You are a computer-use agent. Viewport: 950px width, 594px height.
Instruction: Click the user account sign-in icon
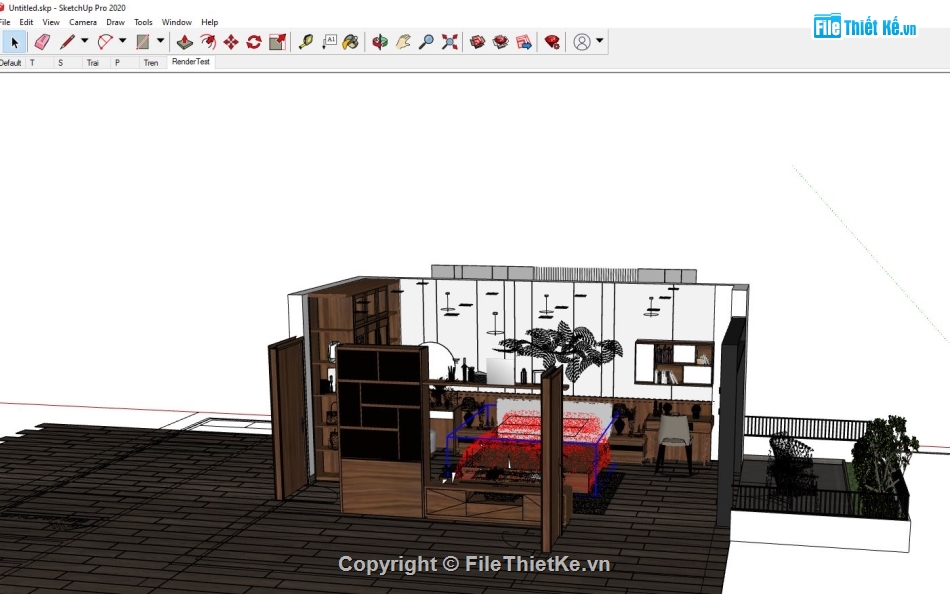point(582,42)
